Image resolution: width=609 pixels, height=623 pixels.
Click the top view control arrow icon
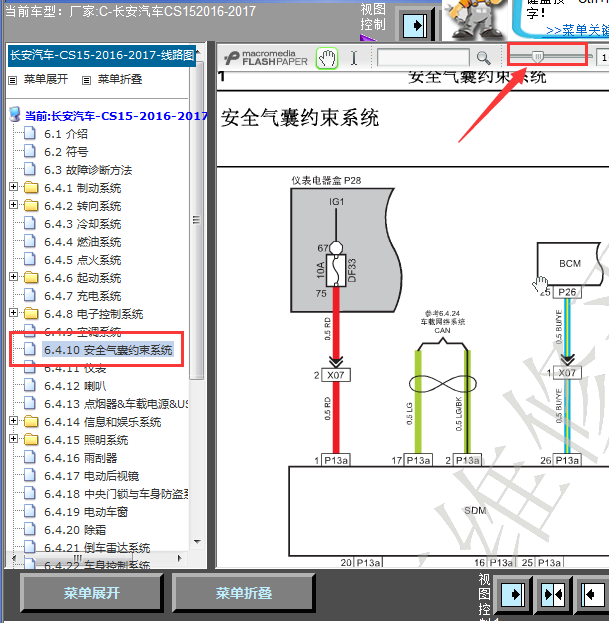(x=415, y=25)
